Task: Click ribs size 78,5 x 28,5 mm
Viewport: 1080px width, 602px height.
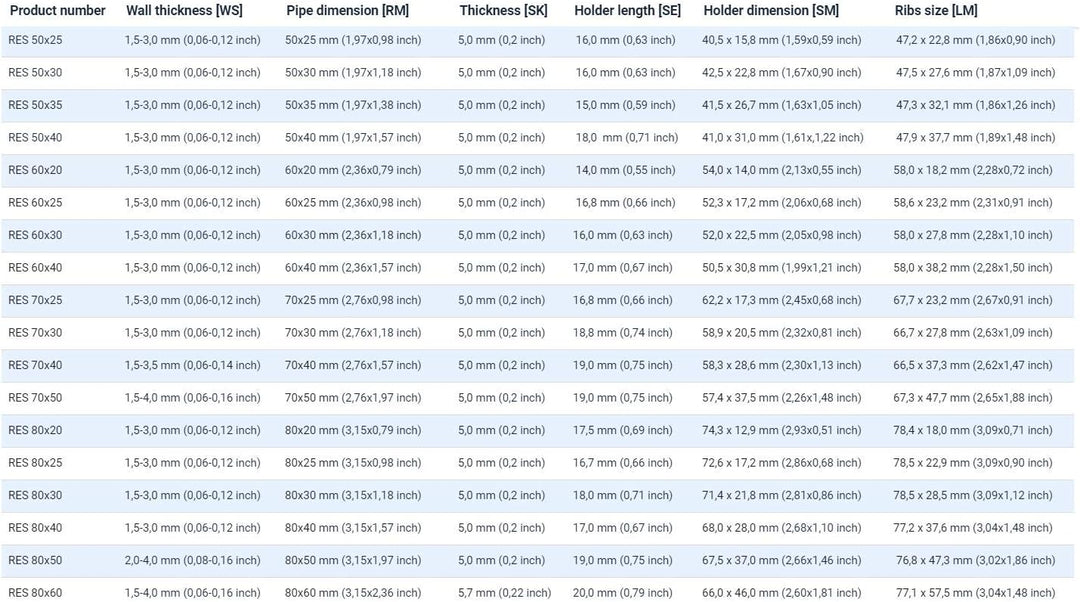Action: 973,495
